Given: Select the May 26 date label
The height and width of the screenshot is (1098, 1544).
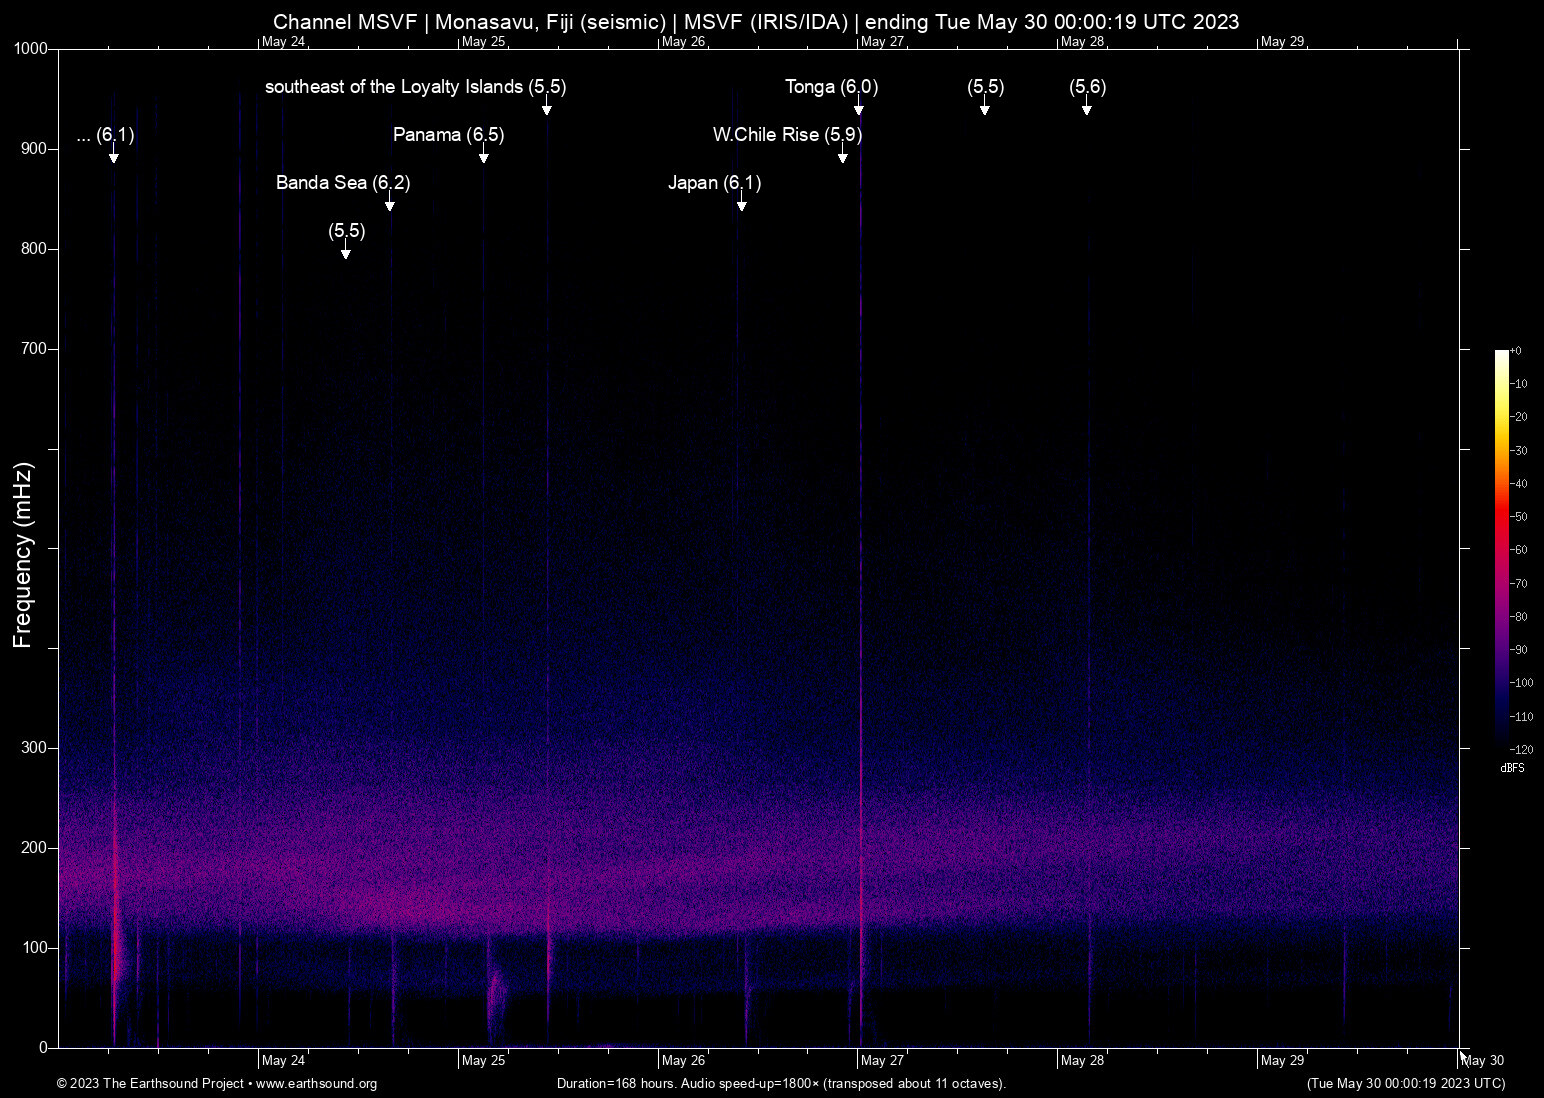Looking at the screenshot, I should click(684, 1060).
